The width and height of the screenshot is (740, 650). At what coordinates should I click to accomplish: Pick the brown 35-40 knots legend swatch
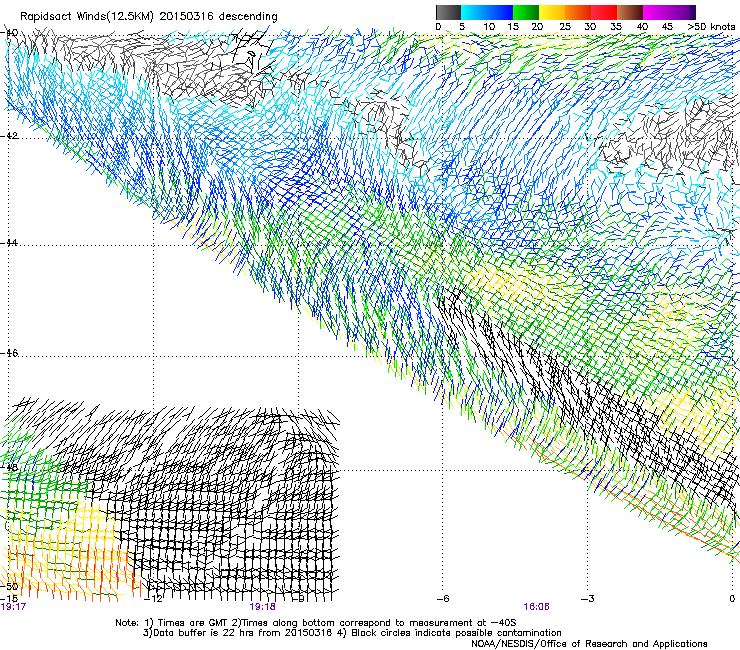(x=630, y=12)
